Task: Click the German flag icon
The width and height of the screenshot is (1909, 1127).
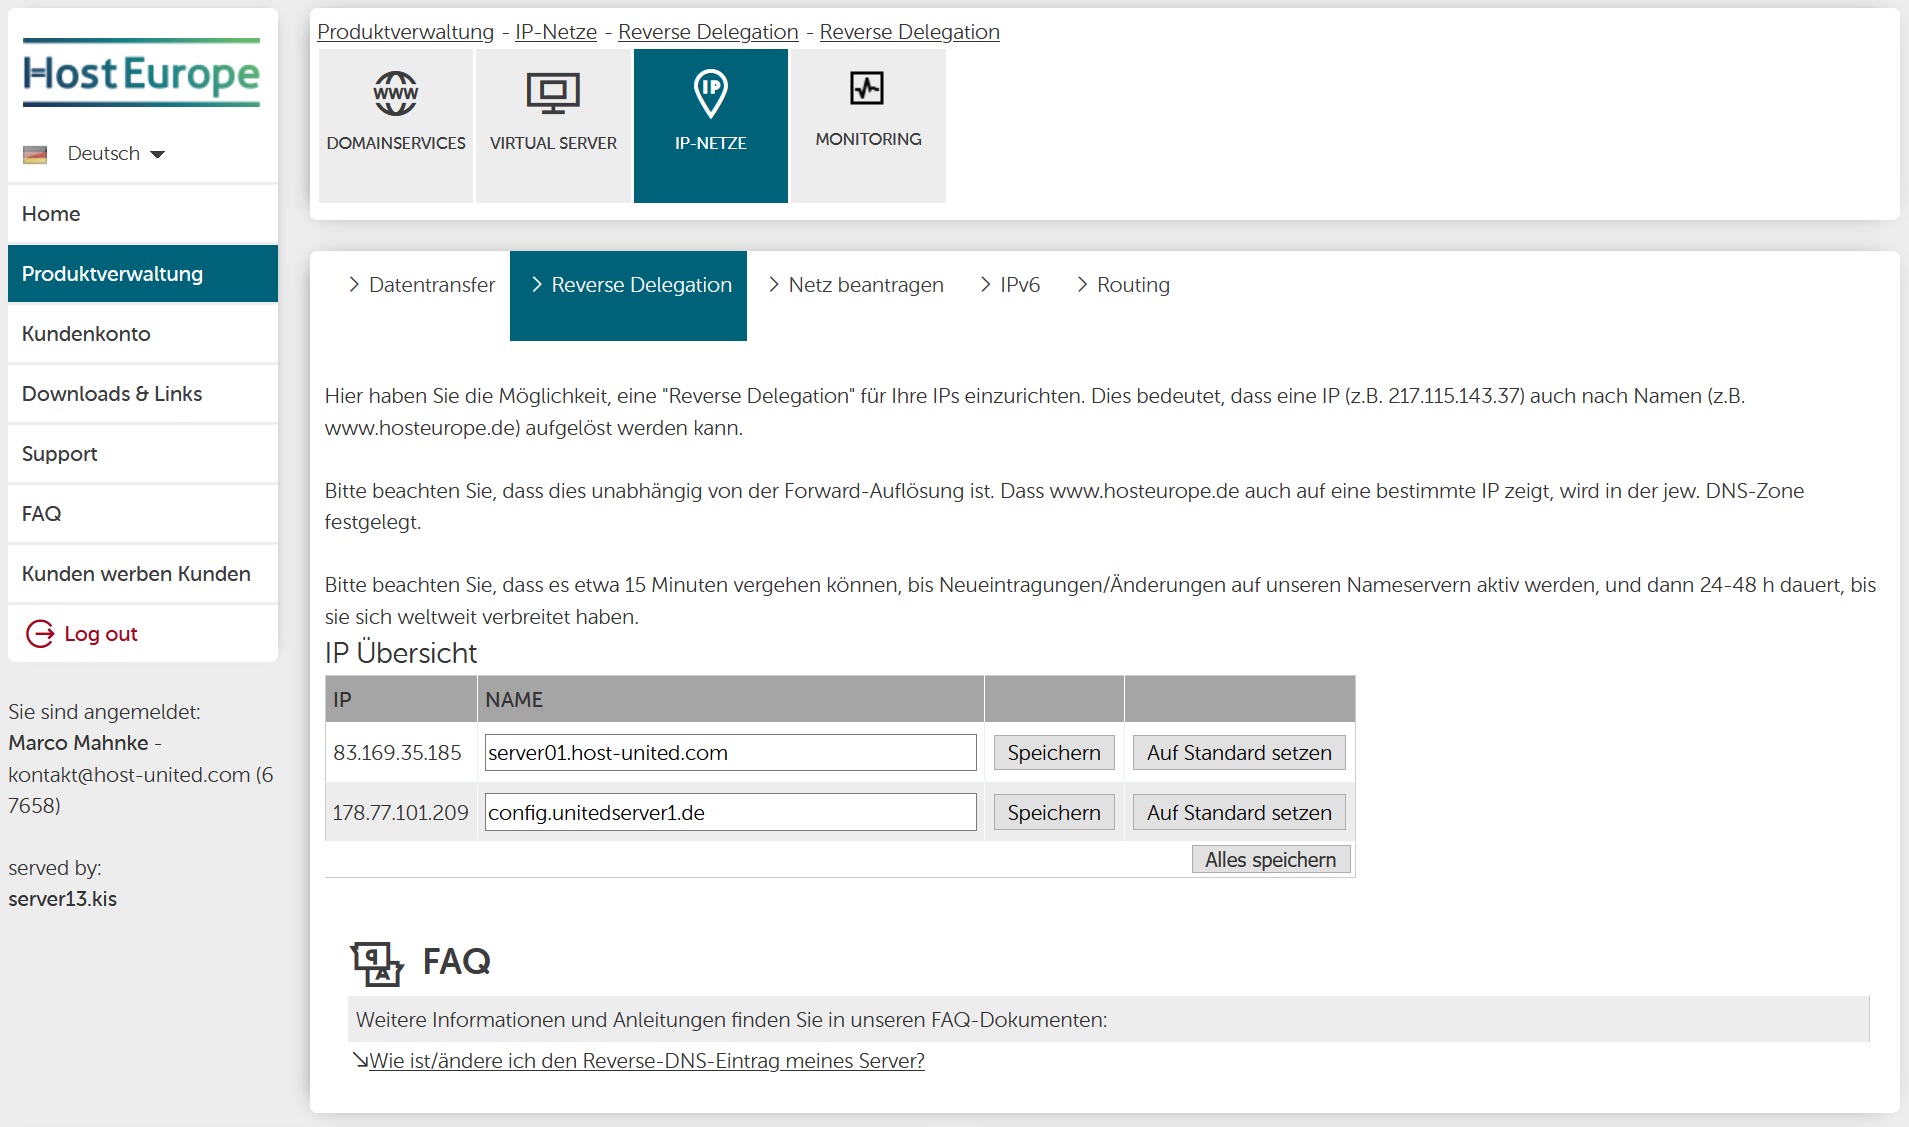Action: click(36, 154)
